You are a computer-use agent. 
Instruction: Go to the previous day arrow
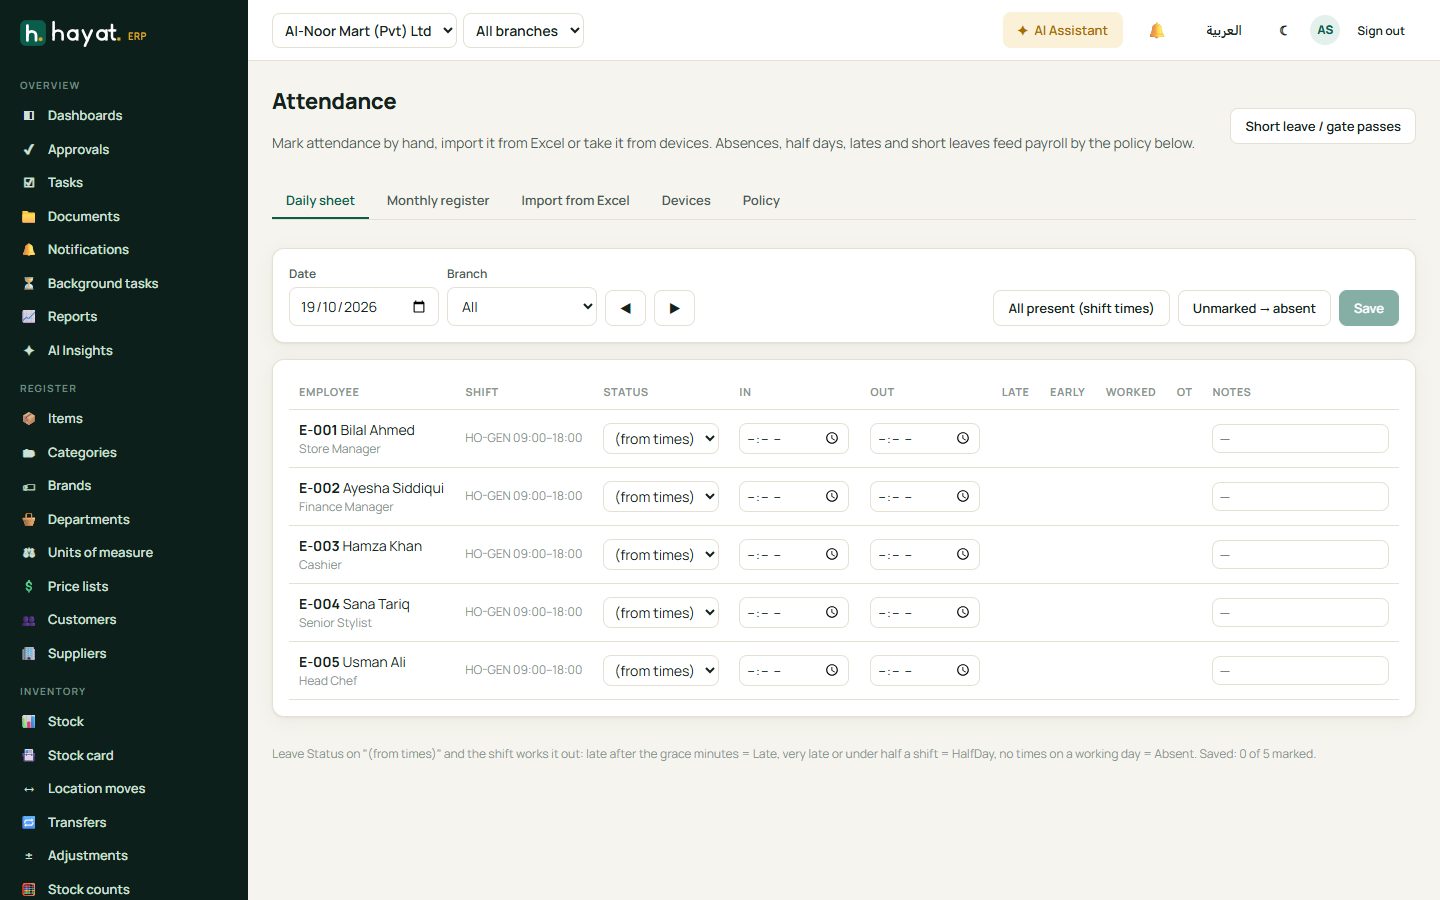(625, 308)
